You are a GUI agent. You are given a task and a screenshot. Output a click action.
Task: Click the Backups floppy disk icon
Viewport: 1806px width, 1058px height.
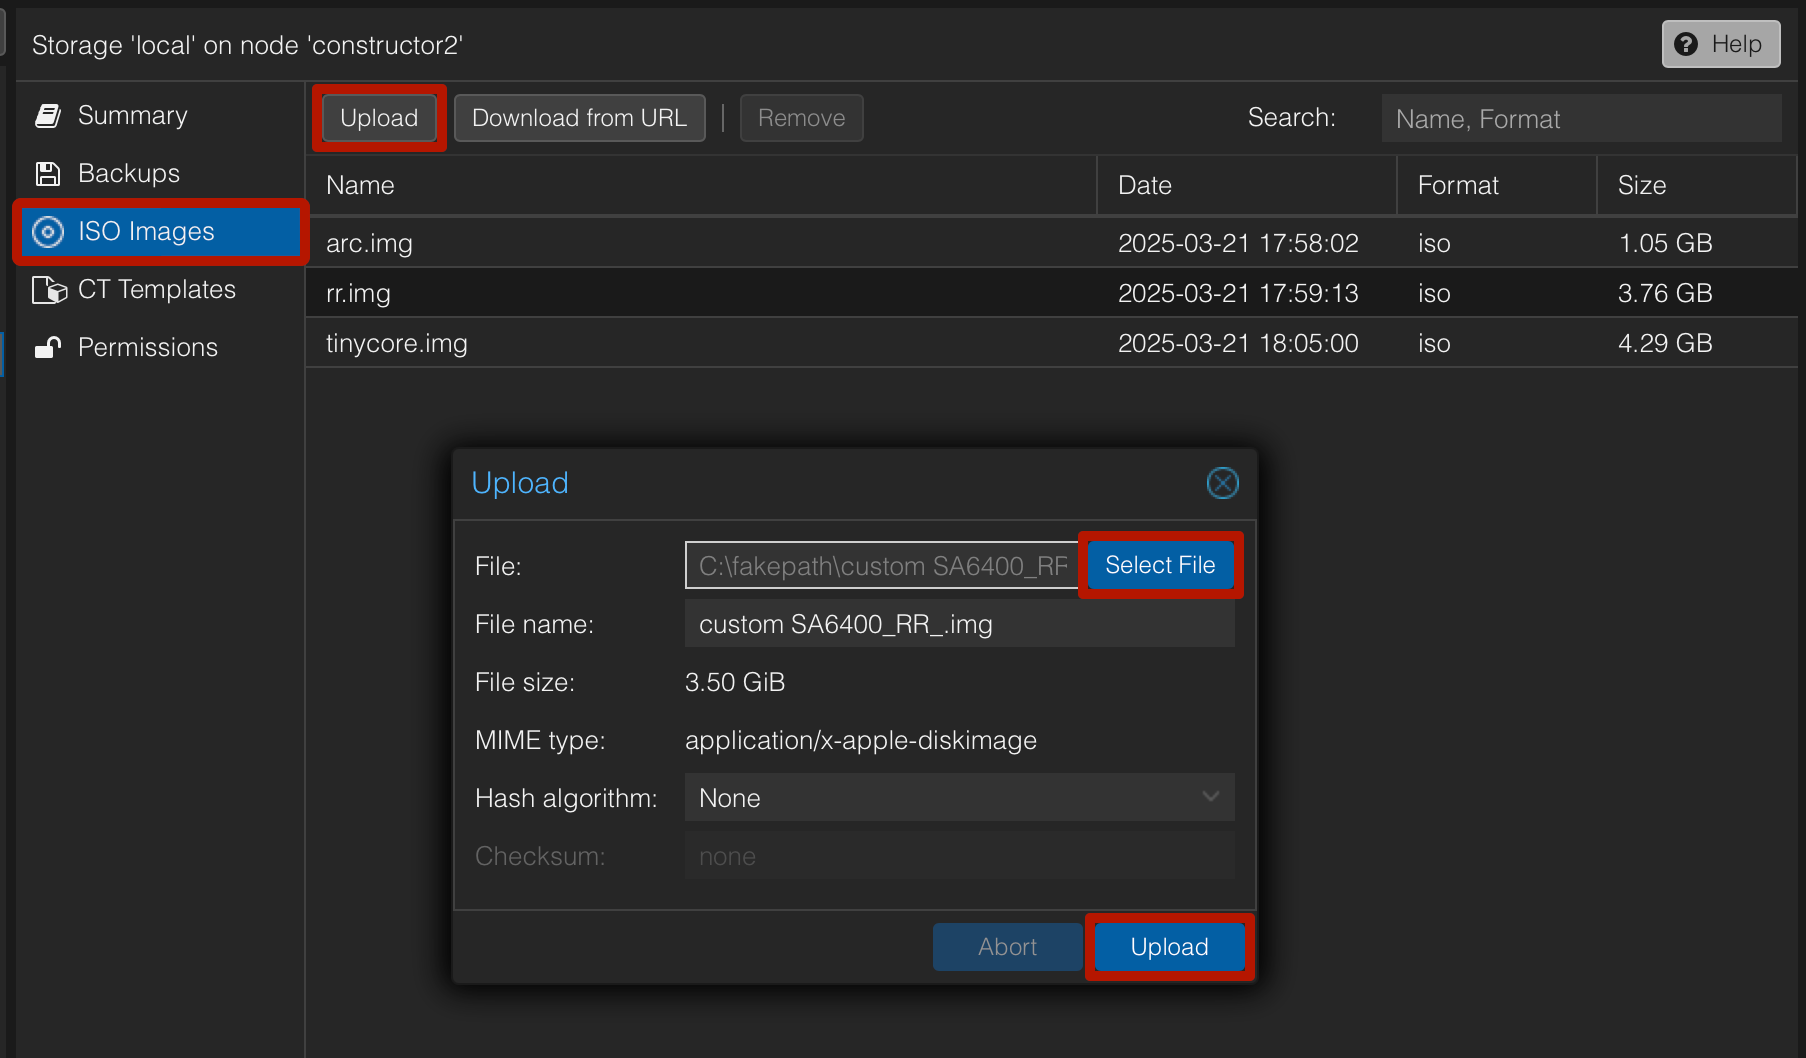(48, 174)
